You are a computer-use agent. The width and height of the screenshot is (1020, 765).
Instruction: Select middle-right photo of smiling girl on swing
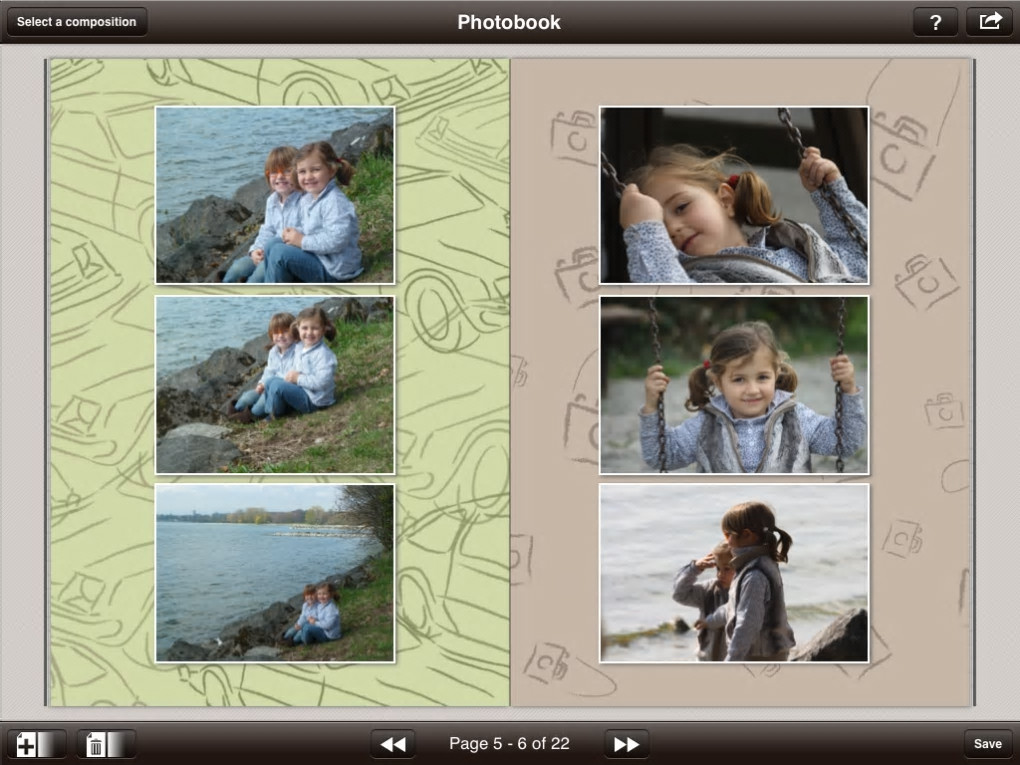[x=734, y=384]
